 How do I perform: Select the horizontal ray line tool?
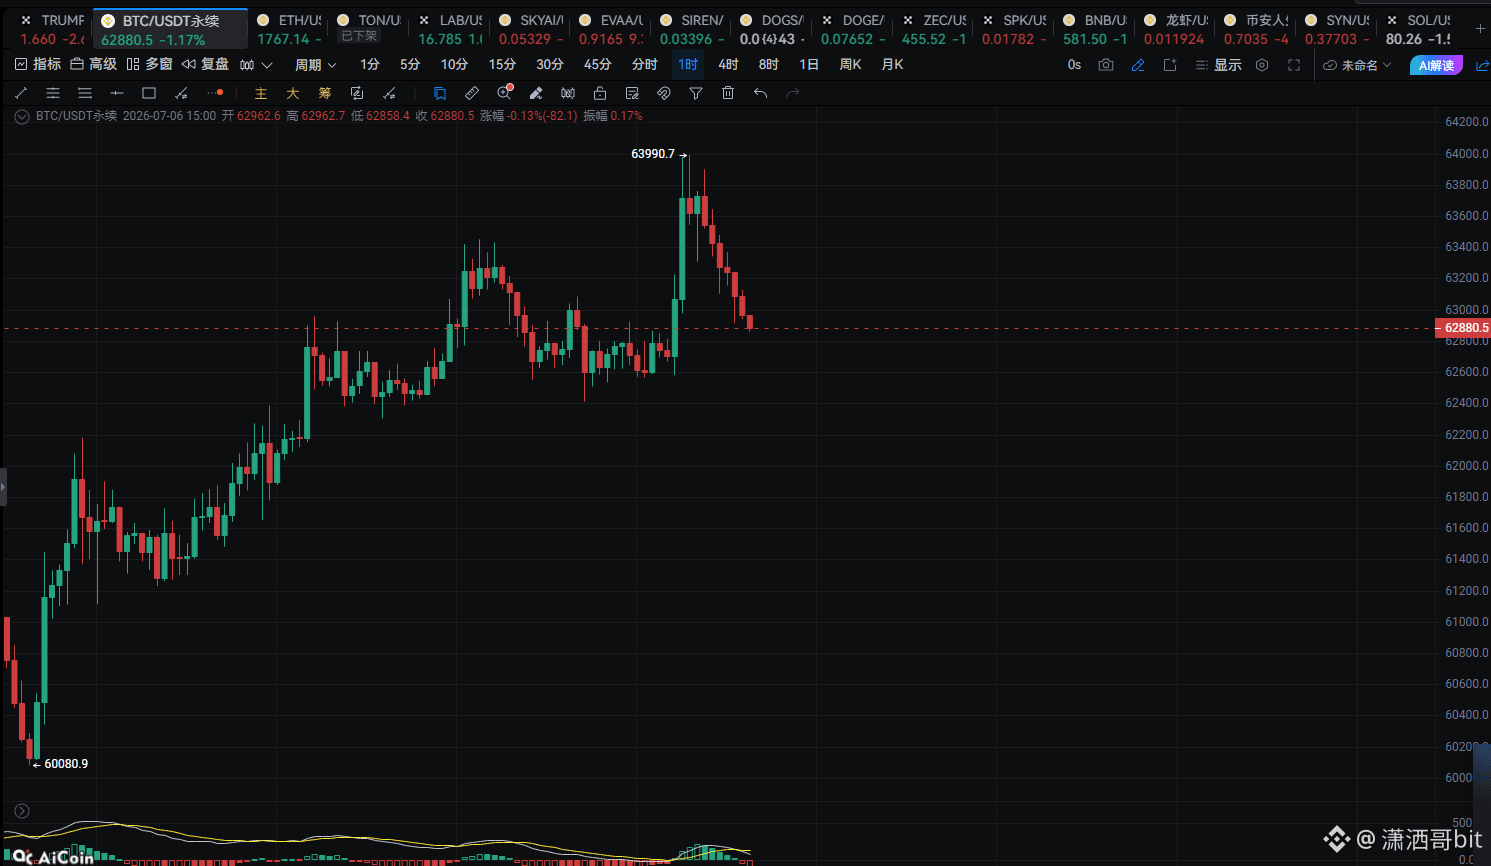coord(117,93)
